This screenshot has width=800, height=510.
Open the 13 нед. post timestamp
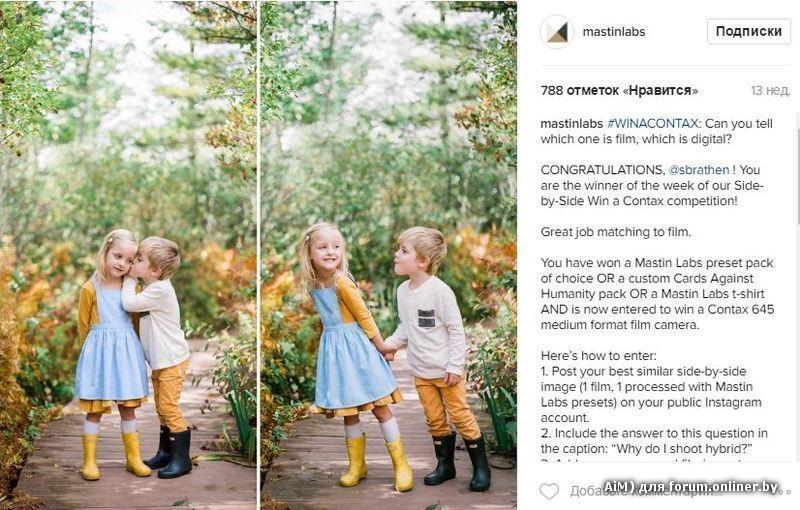[x=770, y=91]
